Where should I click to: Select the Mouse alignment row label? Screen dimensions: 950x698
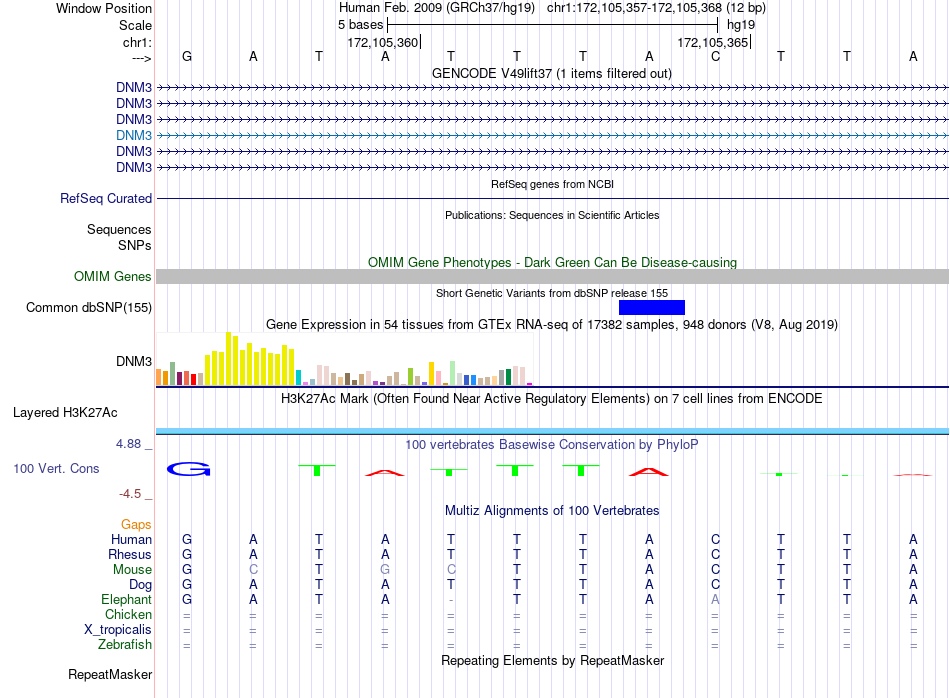[132, 570]
